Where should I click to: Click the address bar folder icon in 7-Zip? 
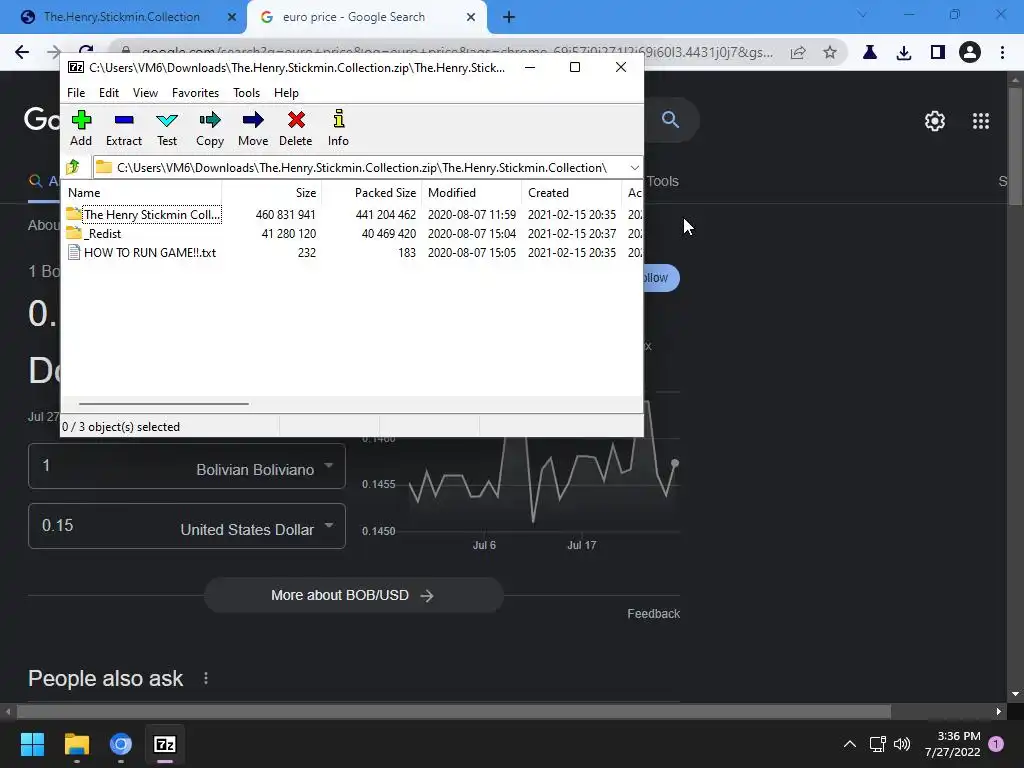[103, 167]
